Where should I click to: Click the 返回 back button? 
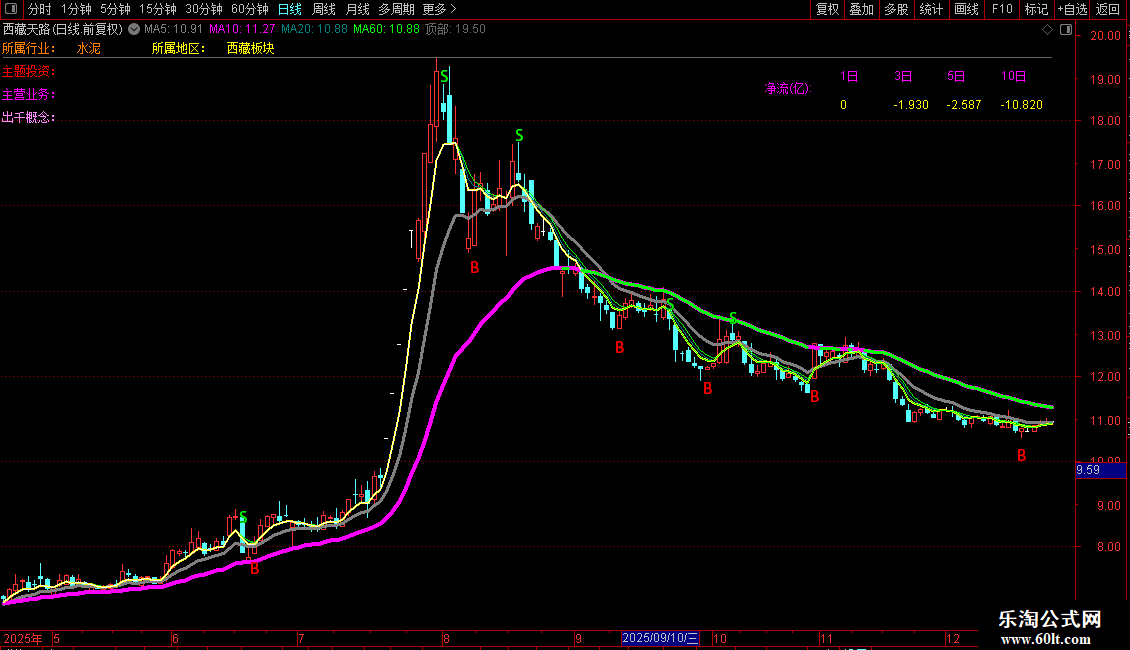pyautogui.click(x=1108, y=9)
